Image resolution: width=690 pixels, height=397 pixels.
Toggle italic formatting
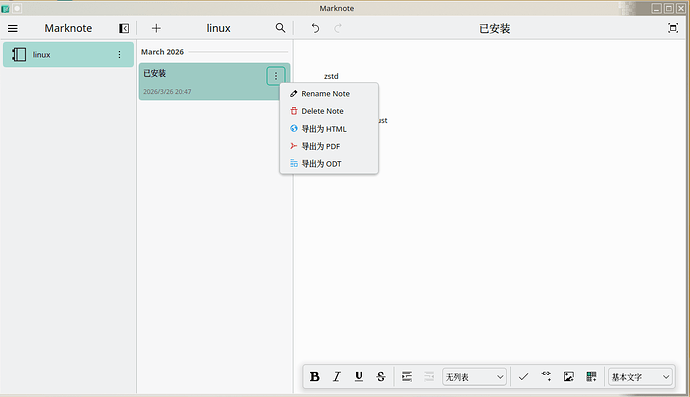click(x=337, y=377)
